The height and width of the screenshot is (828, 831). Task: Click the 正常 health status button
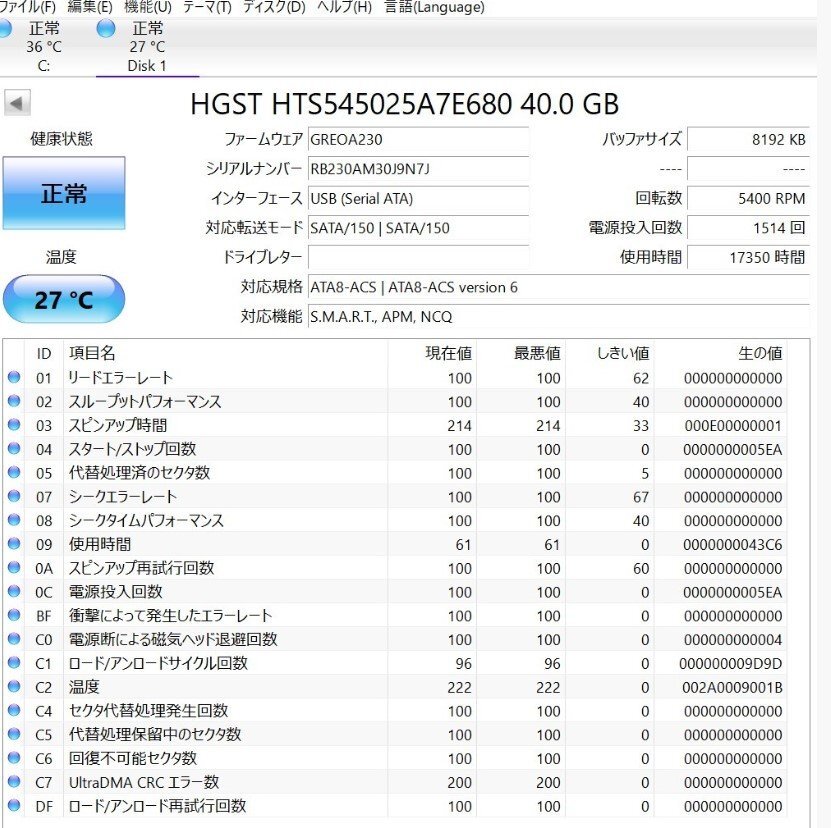64,193
